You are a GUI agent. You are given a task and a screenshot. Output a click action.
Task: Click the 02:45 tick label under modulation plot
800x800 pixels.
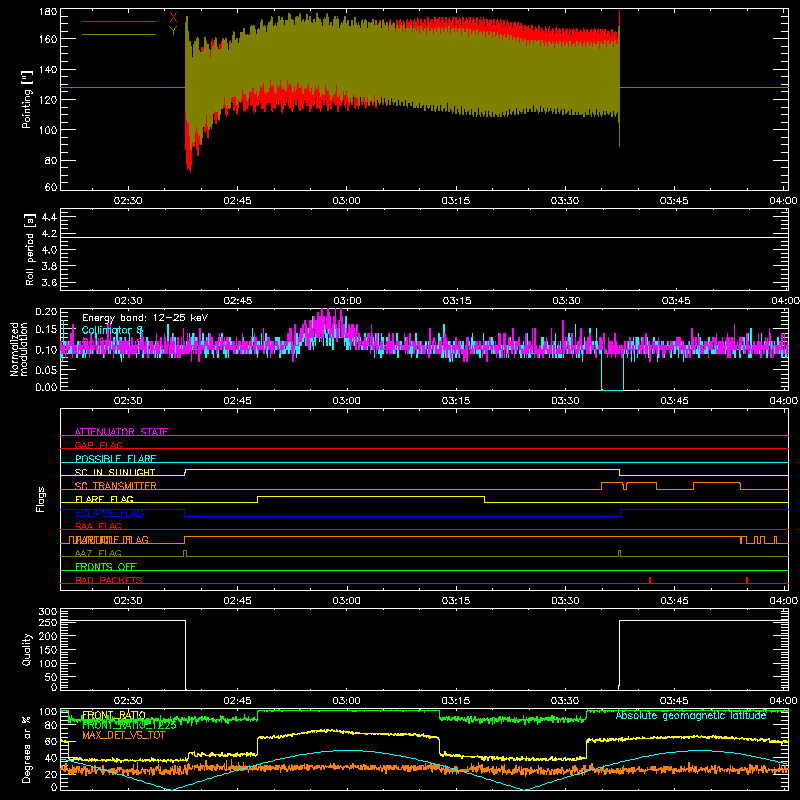pyautogui.click(x=237, y=401)
